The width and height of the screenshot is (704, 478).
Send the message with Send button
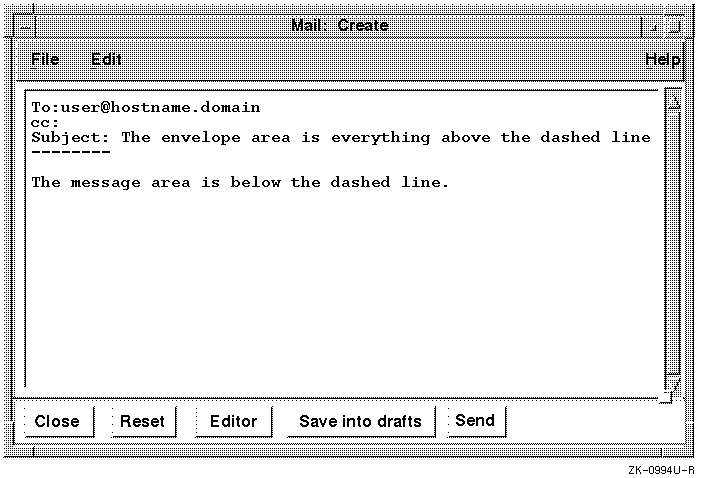pyautogui.click(x=475, y=420)
